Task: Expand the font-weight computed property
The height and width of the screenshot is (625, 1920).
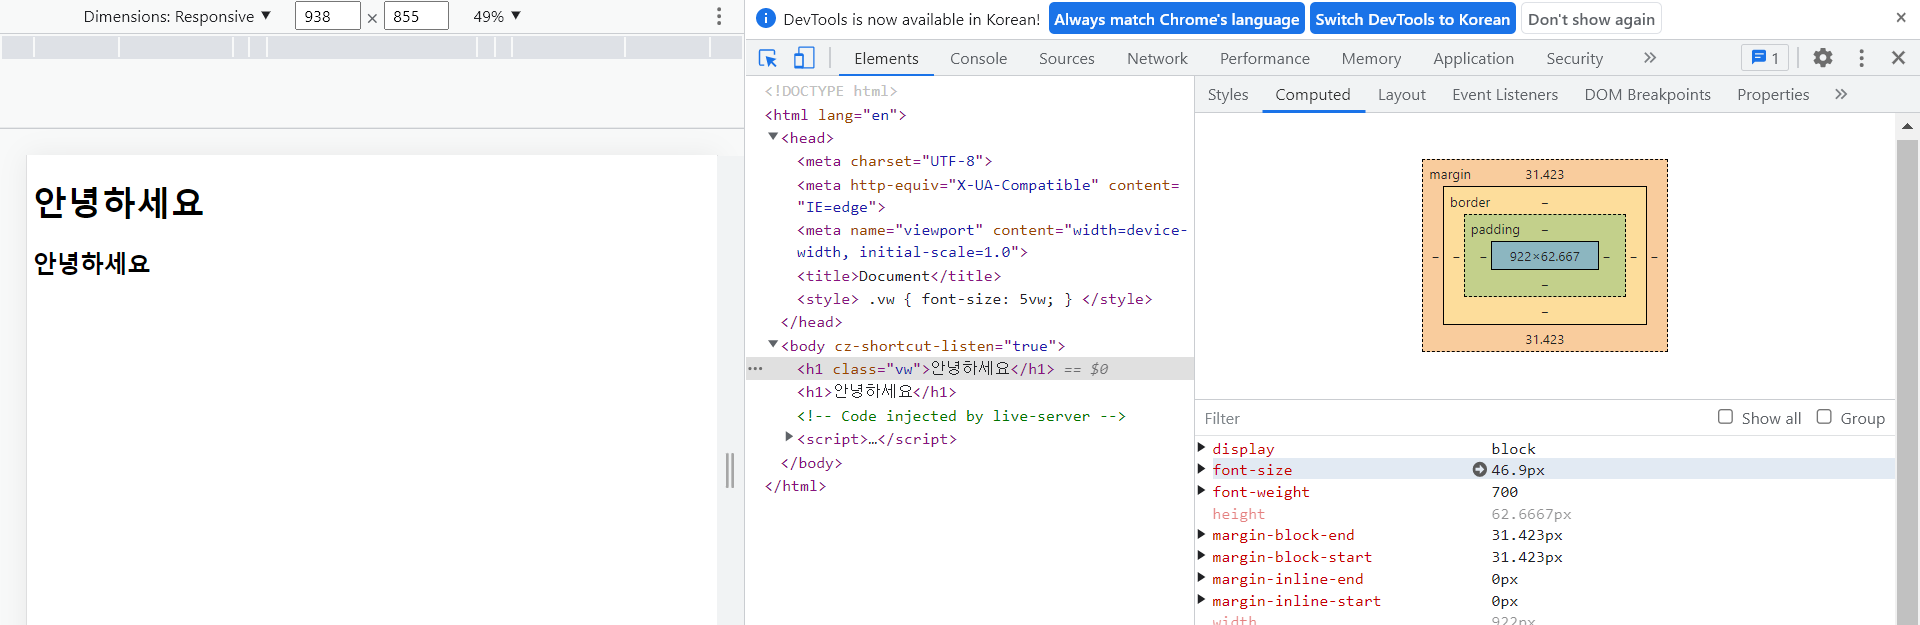Action: point(1201,490)
